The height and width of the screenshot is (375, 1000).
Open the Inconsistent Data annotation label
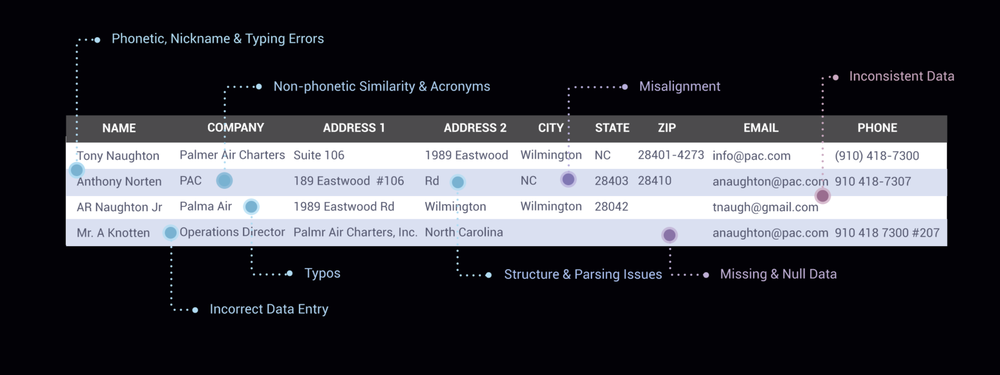pos(901,77)
